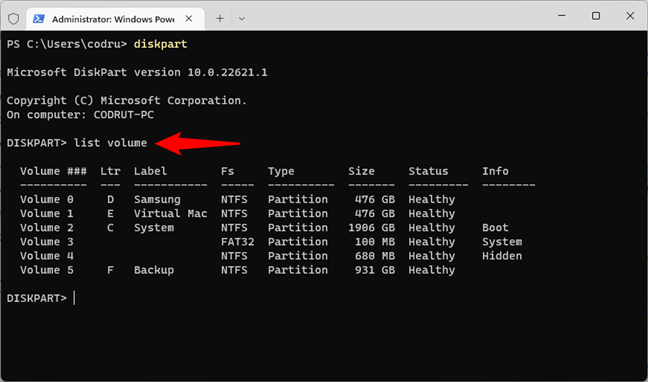Viewport: 648px width, 382px height.
Task: Click the 'Hidden' info value
Action: (x=502, y=255)
